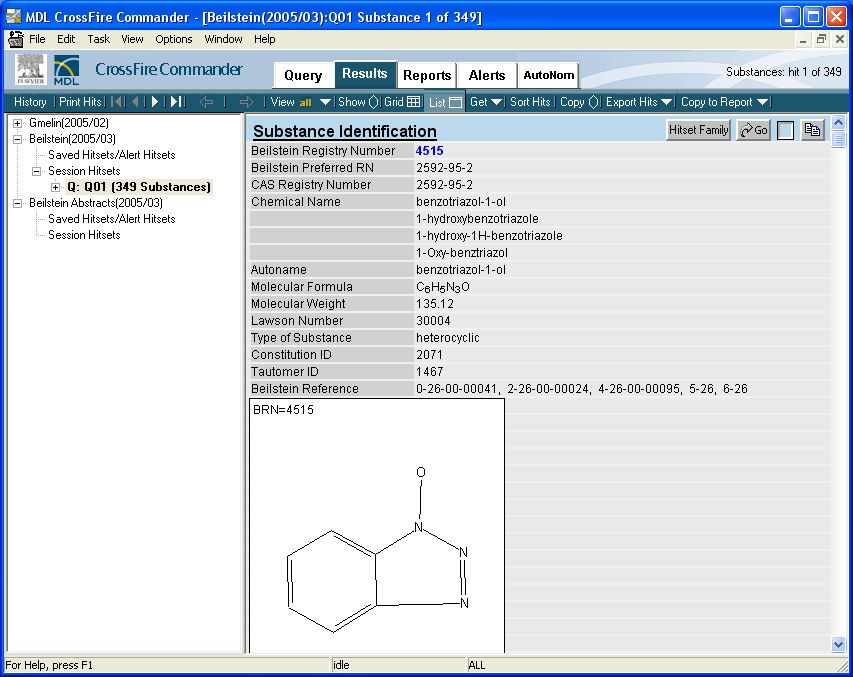Image resolution: width=853 pixels, height=677 pixels.
Task: Jump to the last hit
Action: [x=177, y=102]
